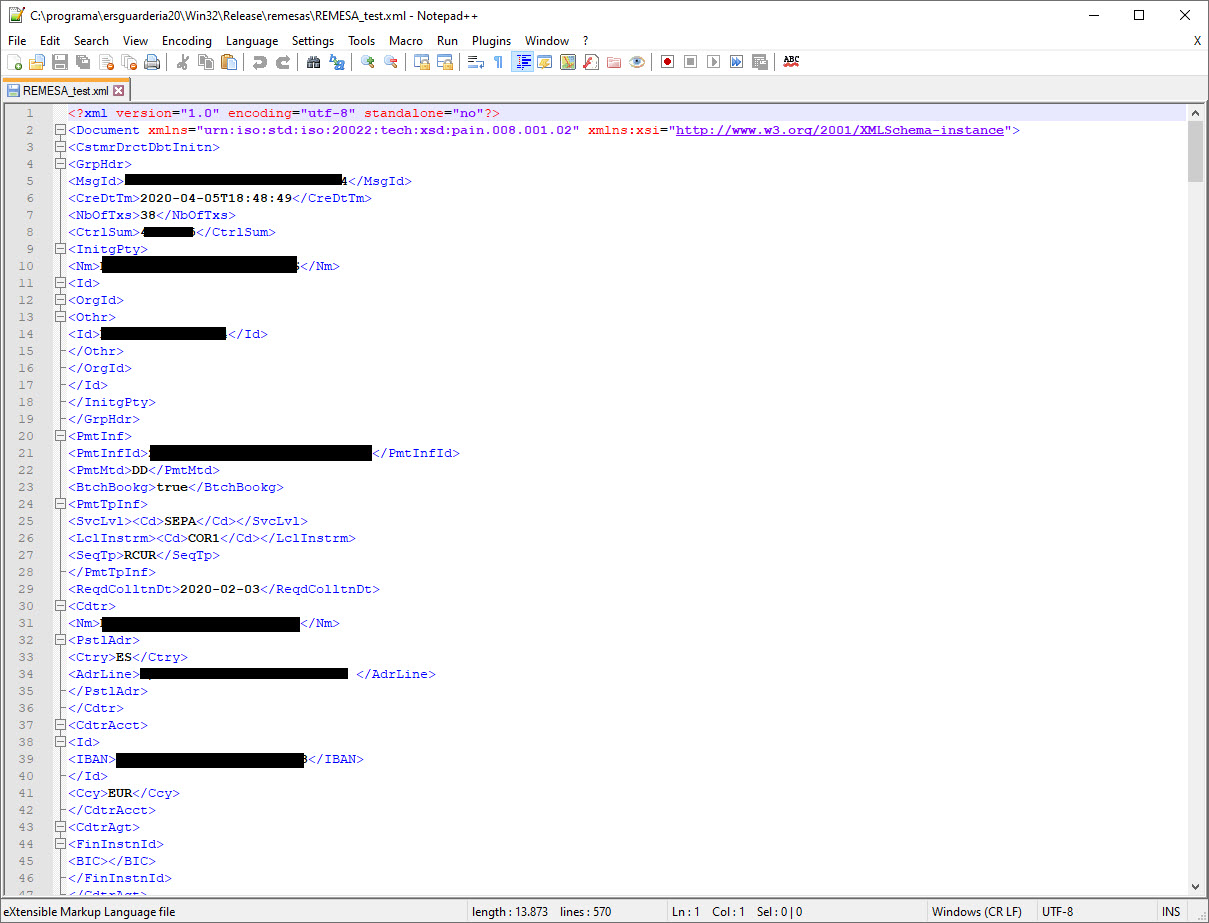This screenshot has height=923, width=1209.
Task: Open the File menu
Action: (17, 41)
